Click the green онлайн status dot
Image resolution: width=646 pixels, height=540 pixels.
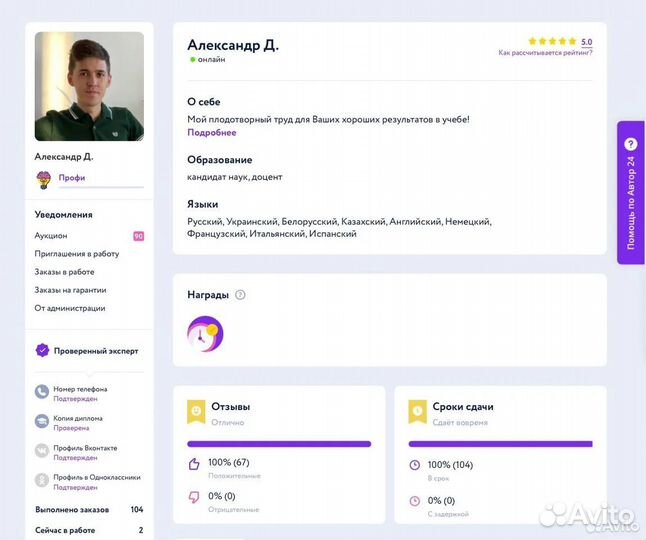click(192, 60)
